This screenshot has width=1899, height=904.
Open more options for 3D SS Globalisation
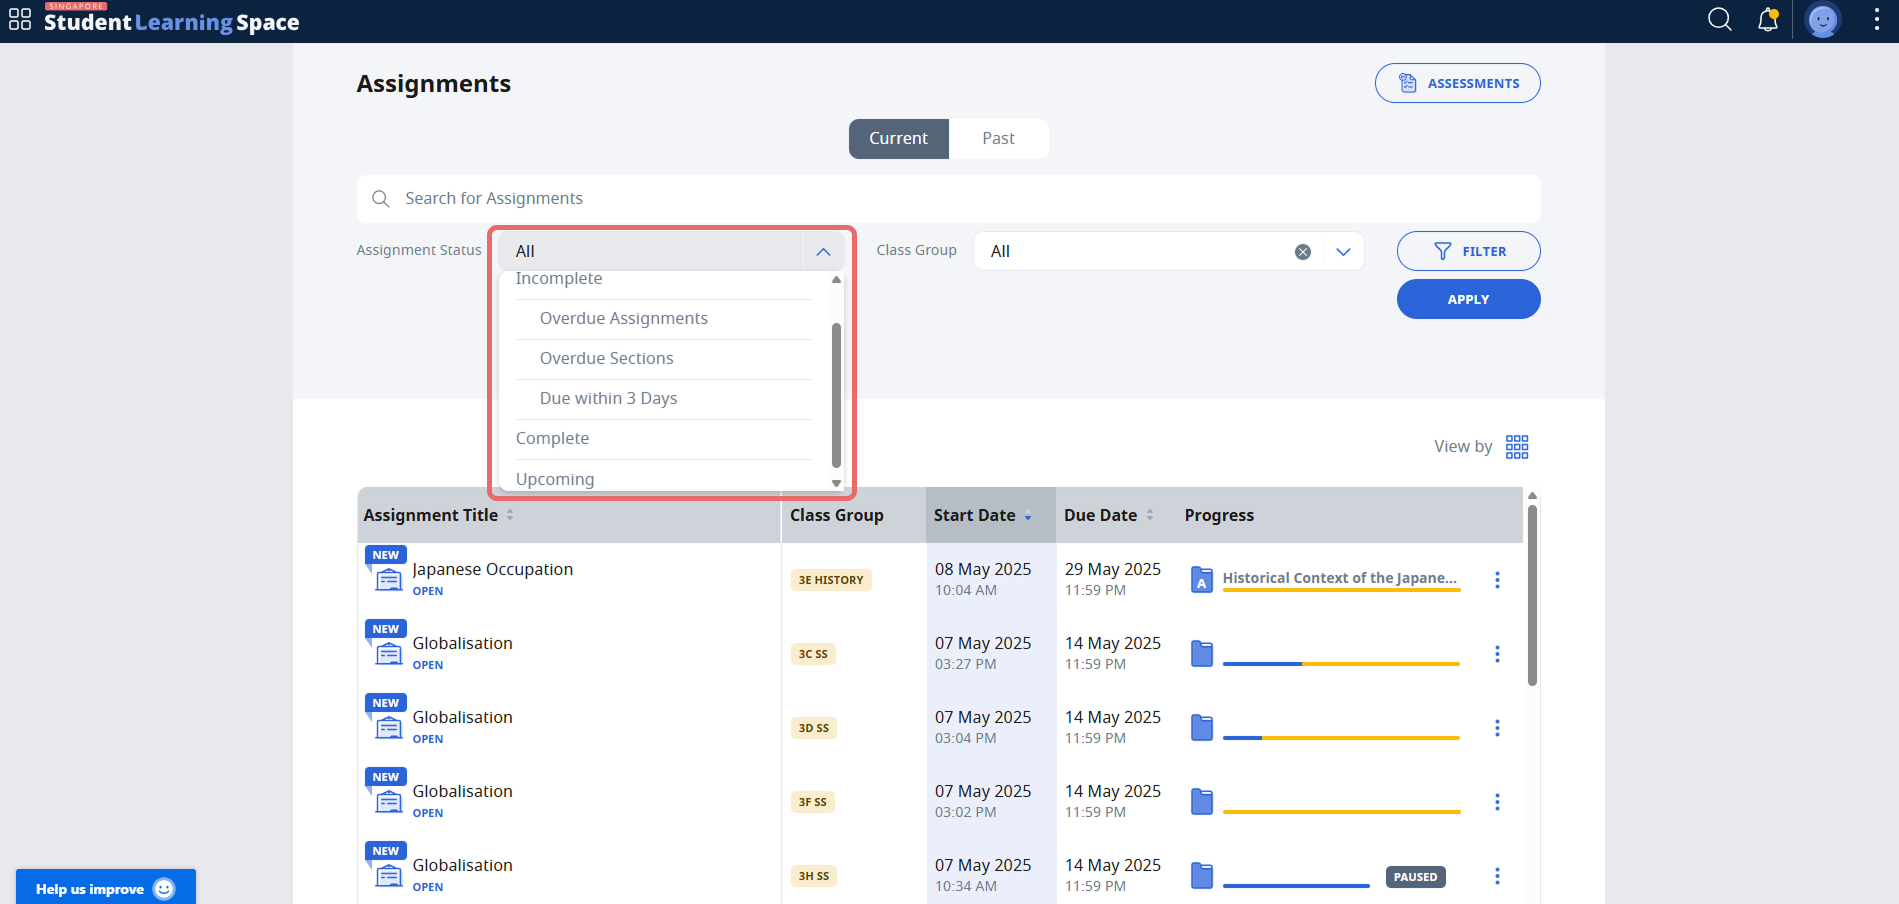[x=1497, y=728]
